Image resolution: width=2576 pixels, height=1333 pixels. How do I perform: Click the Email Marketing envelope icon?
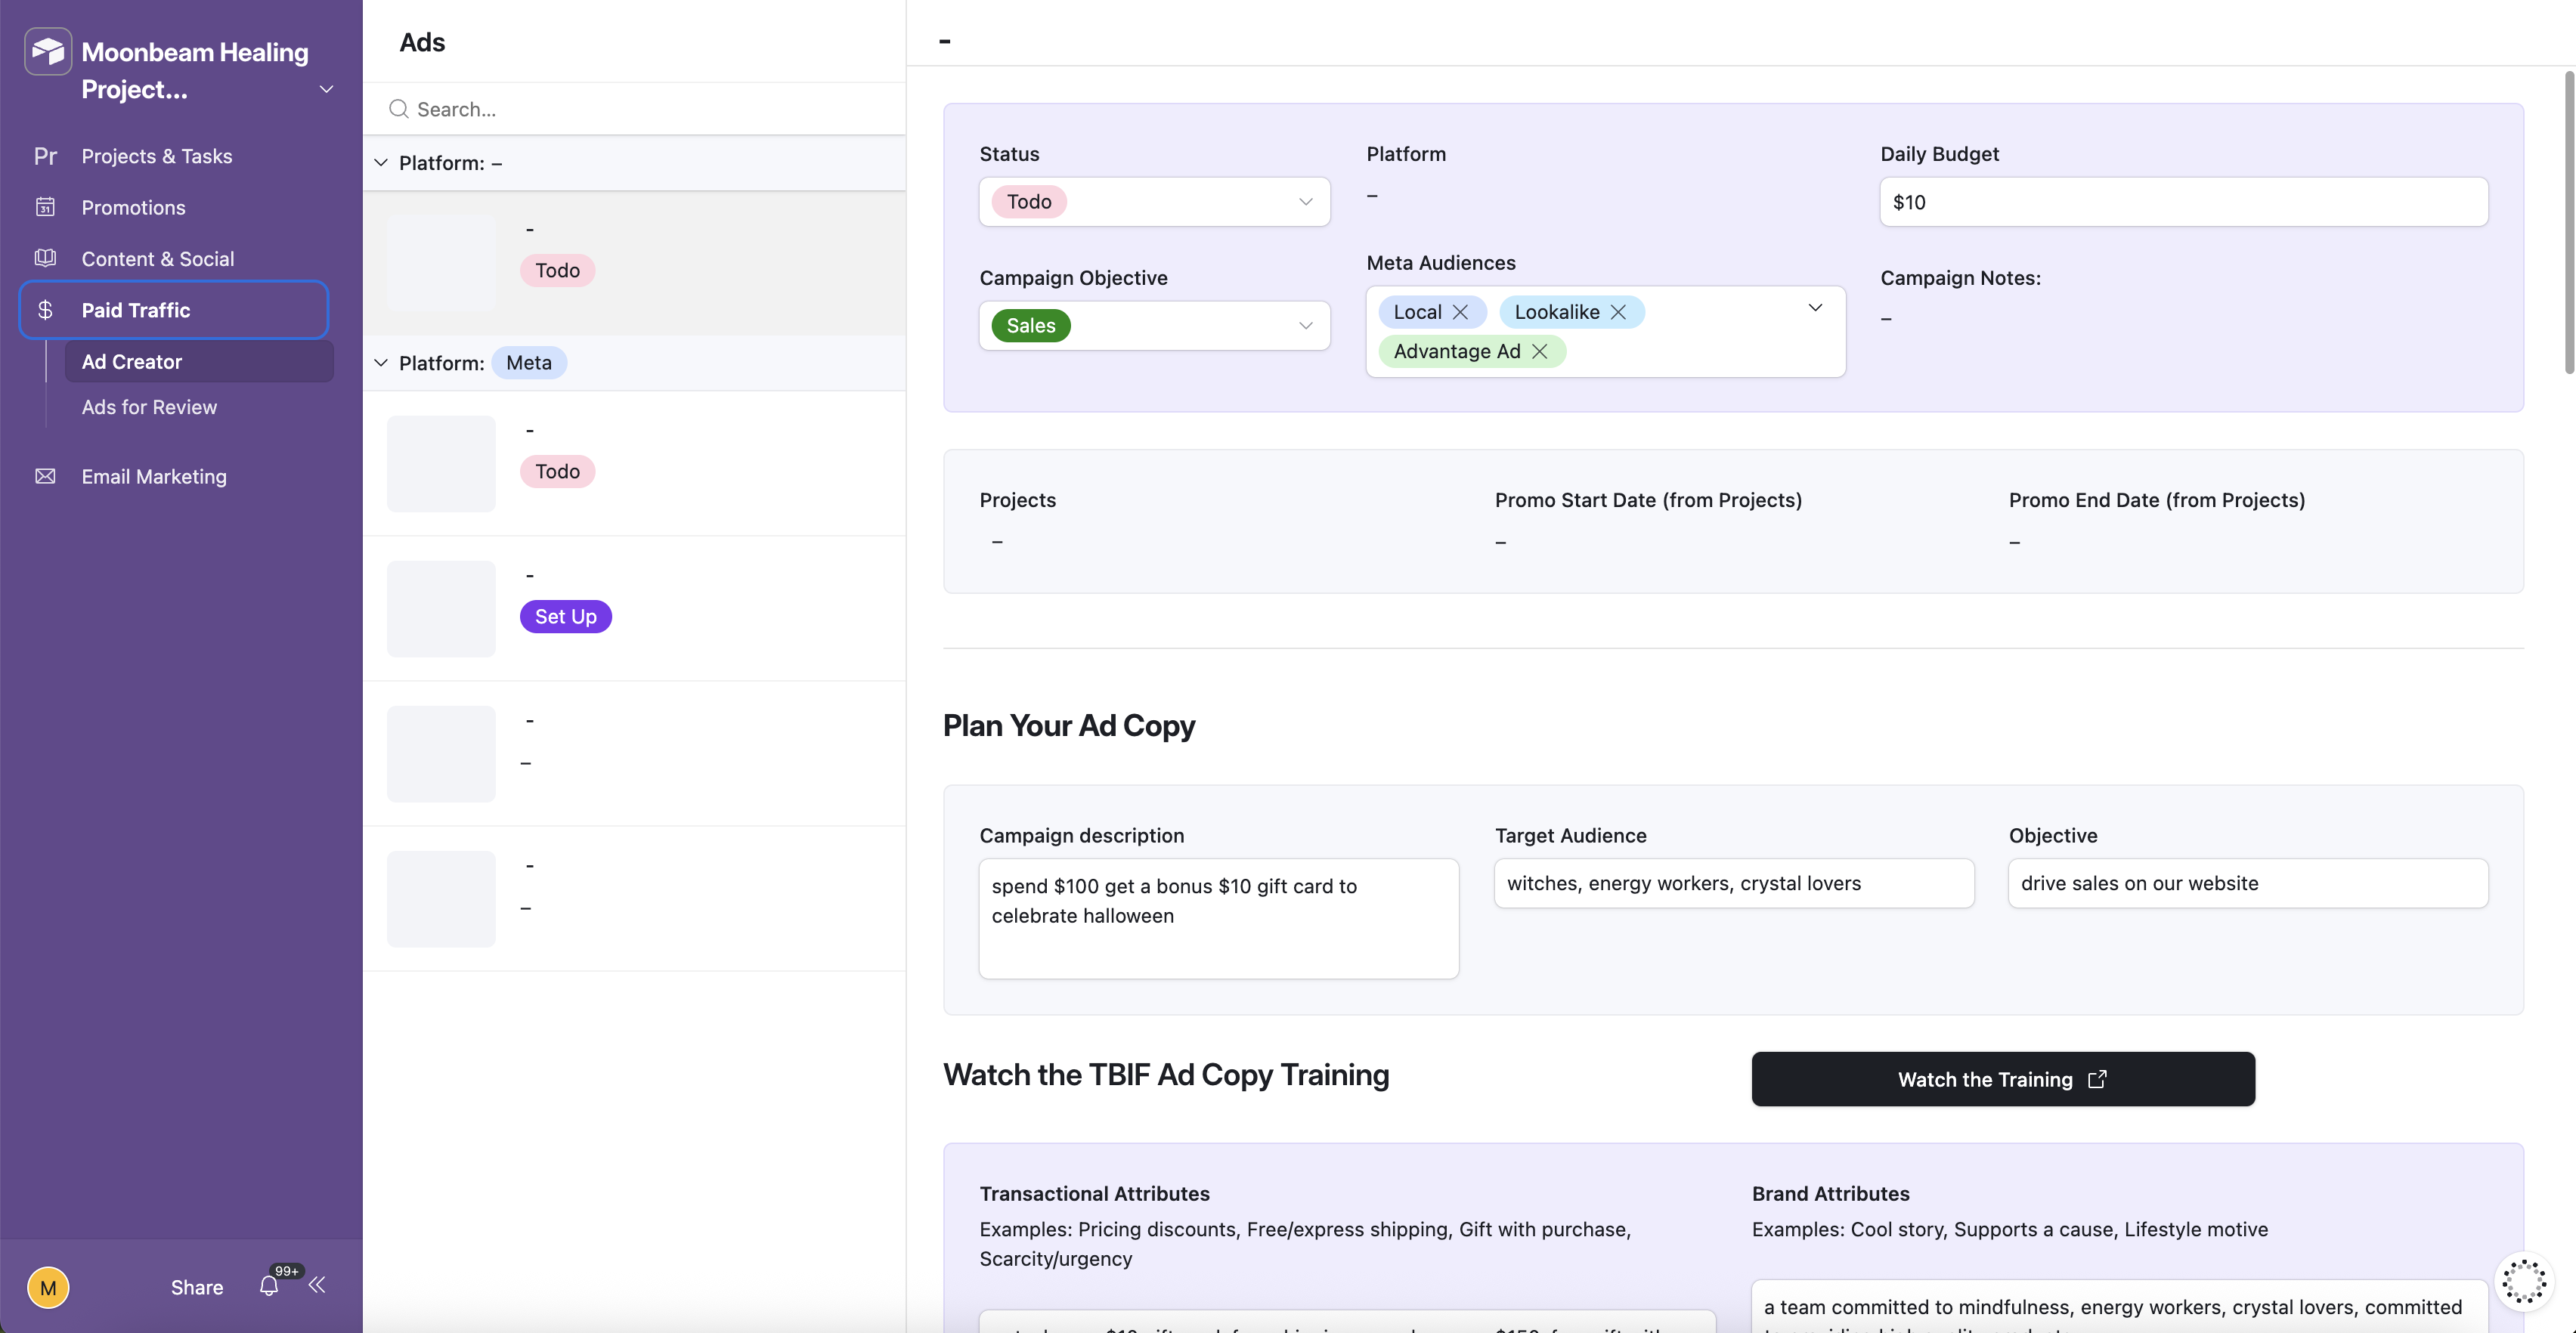click(x=45, y=476)
